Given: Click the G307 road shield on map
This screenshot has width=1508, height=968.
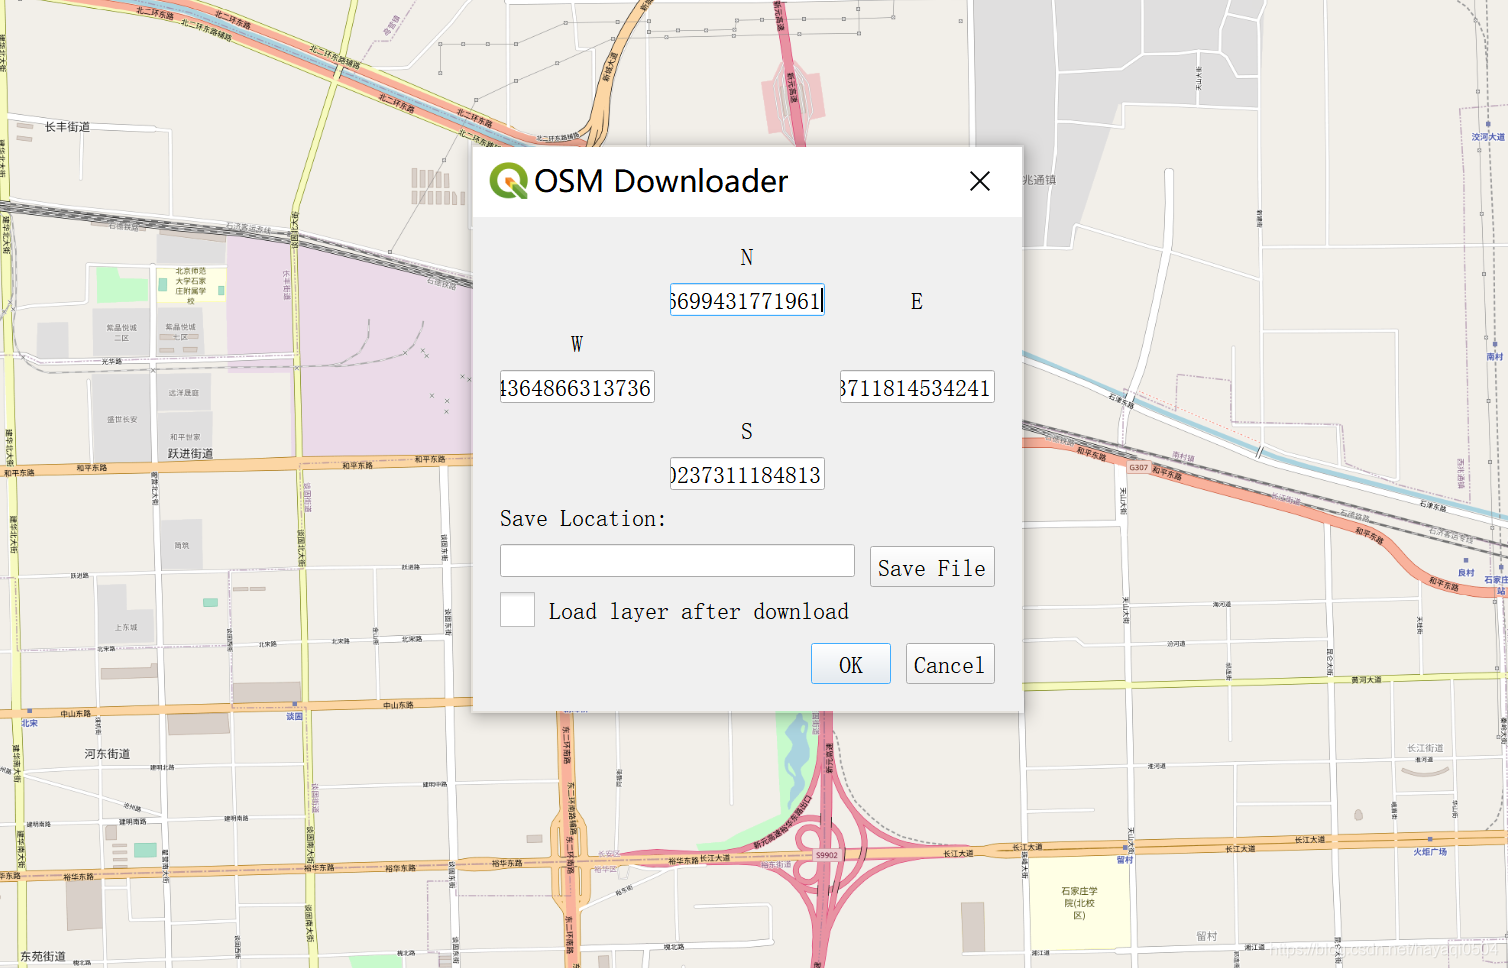Looking at the screenshot, I should coord(1139,467).
